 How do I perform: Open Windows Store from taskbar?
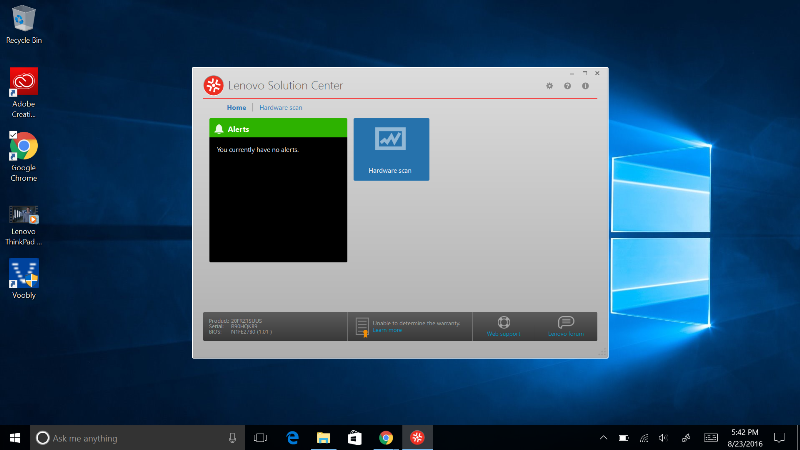click(x=355, y=438)
